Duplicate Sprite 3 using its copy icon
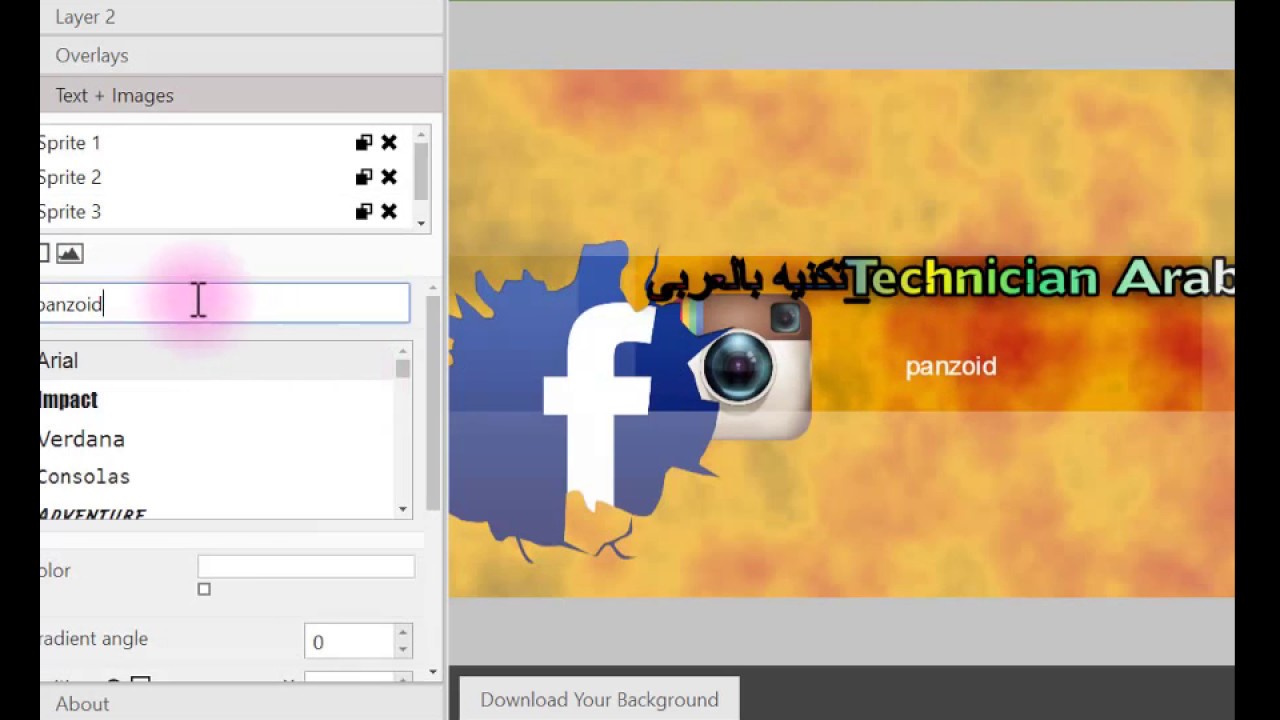 (364, 211)
